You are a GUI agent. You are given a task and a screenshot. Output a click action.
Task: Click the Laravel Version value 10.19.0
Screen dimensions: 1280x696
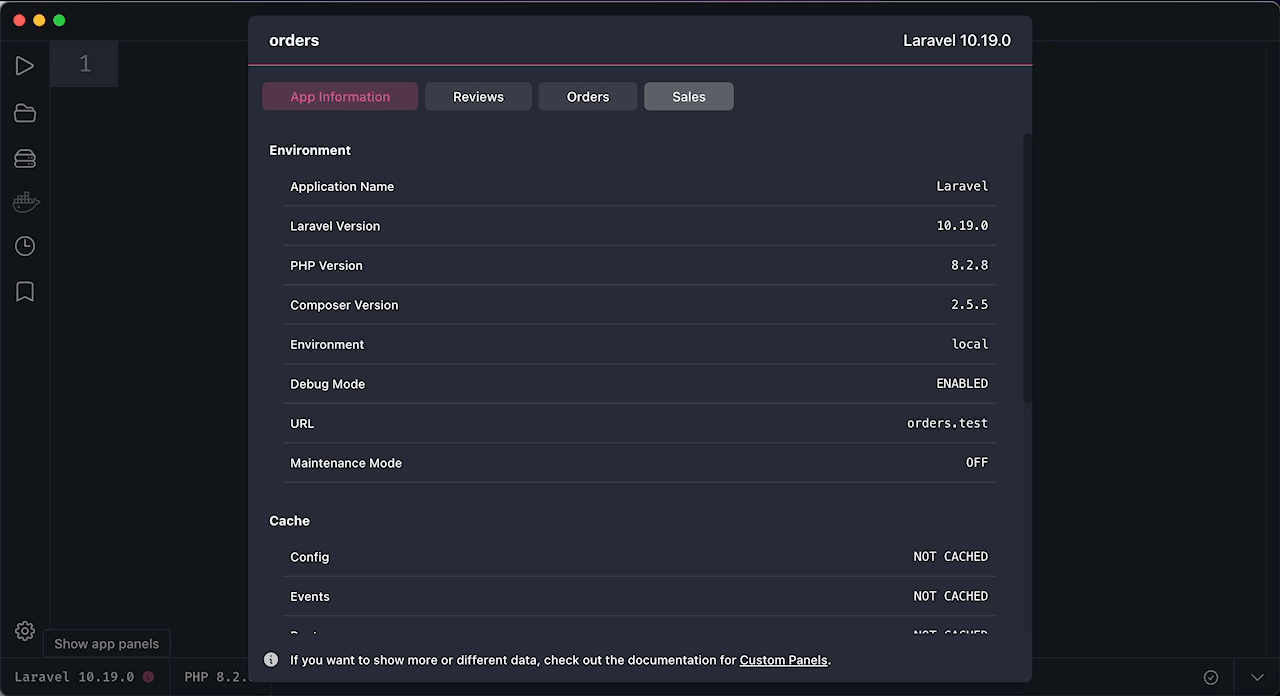pyautogui.click(x=962, y=226)
